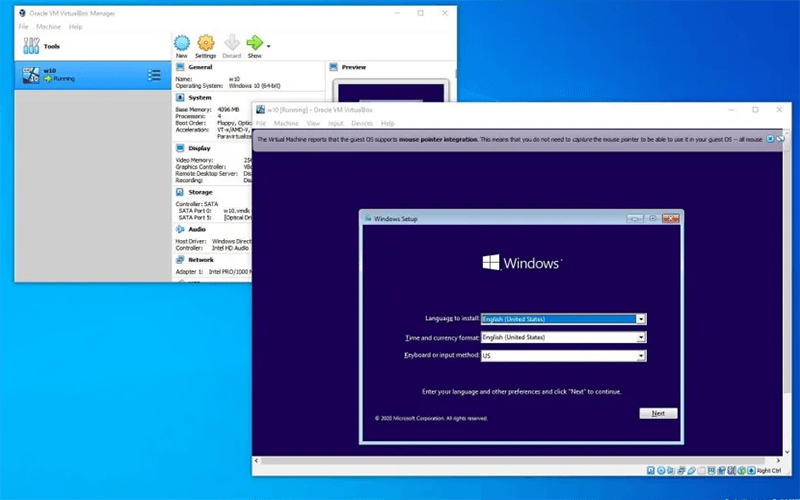Open File menu in w10 VM window
Image resolution: width=800 pixels, height=500 pixels.
tap(261, 123)
